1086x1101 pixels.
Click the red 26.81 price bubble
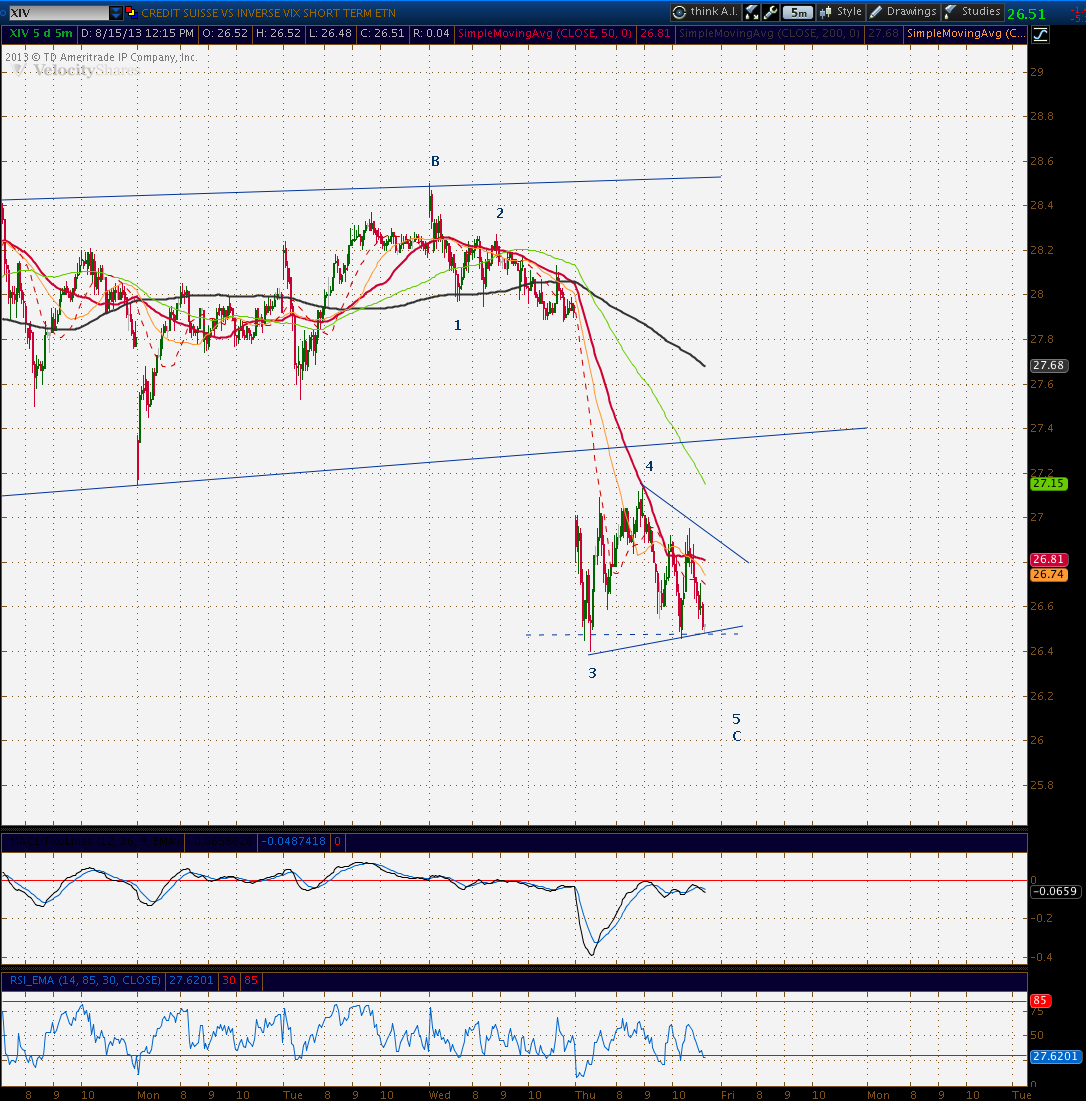(1048, 560)
